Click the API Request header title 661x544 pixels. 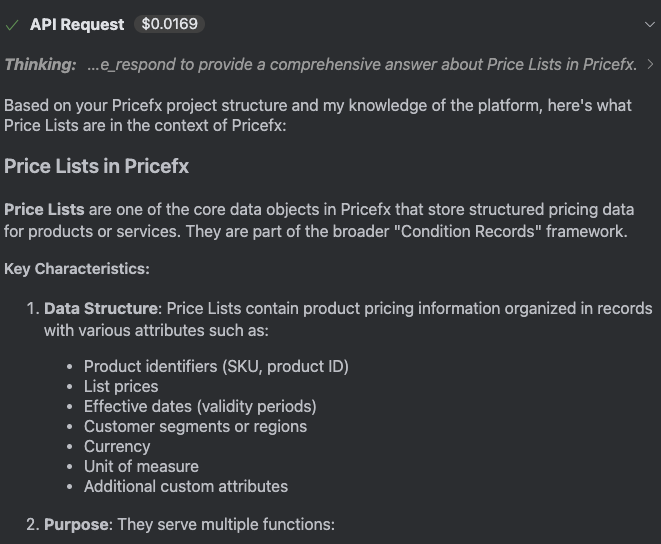coord(77,25)
